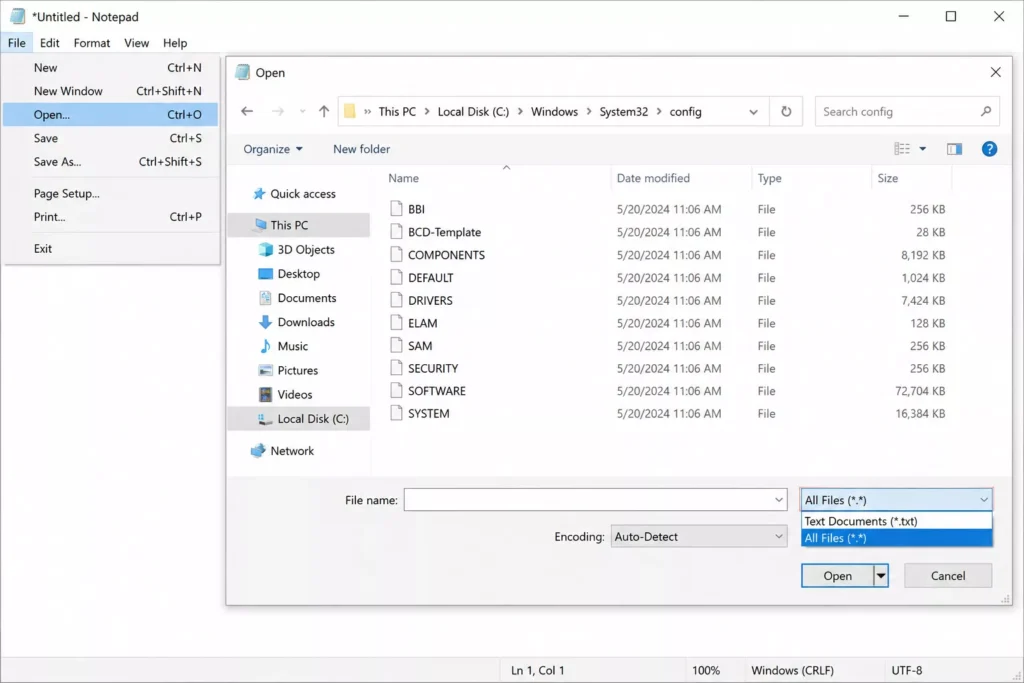The height and width of the screenshot is (683, 1024).
Task: Click the BBI file icon
Action: coord(396,209)
